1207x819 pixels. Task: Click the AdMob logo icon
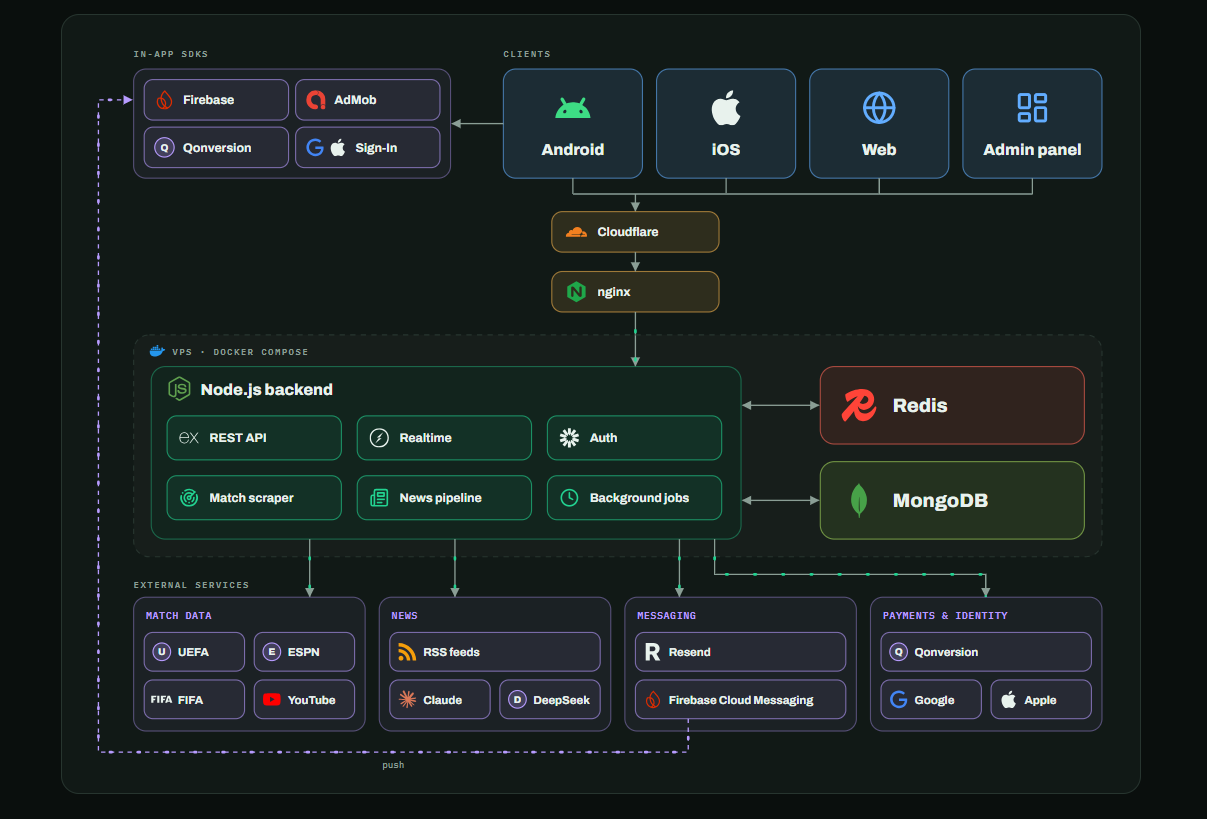pos(316,100)
